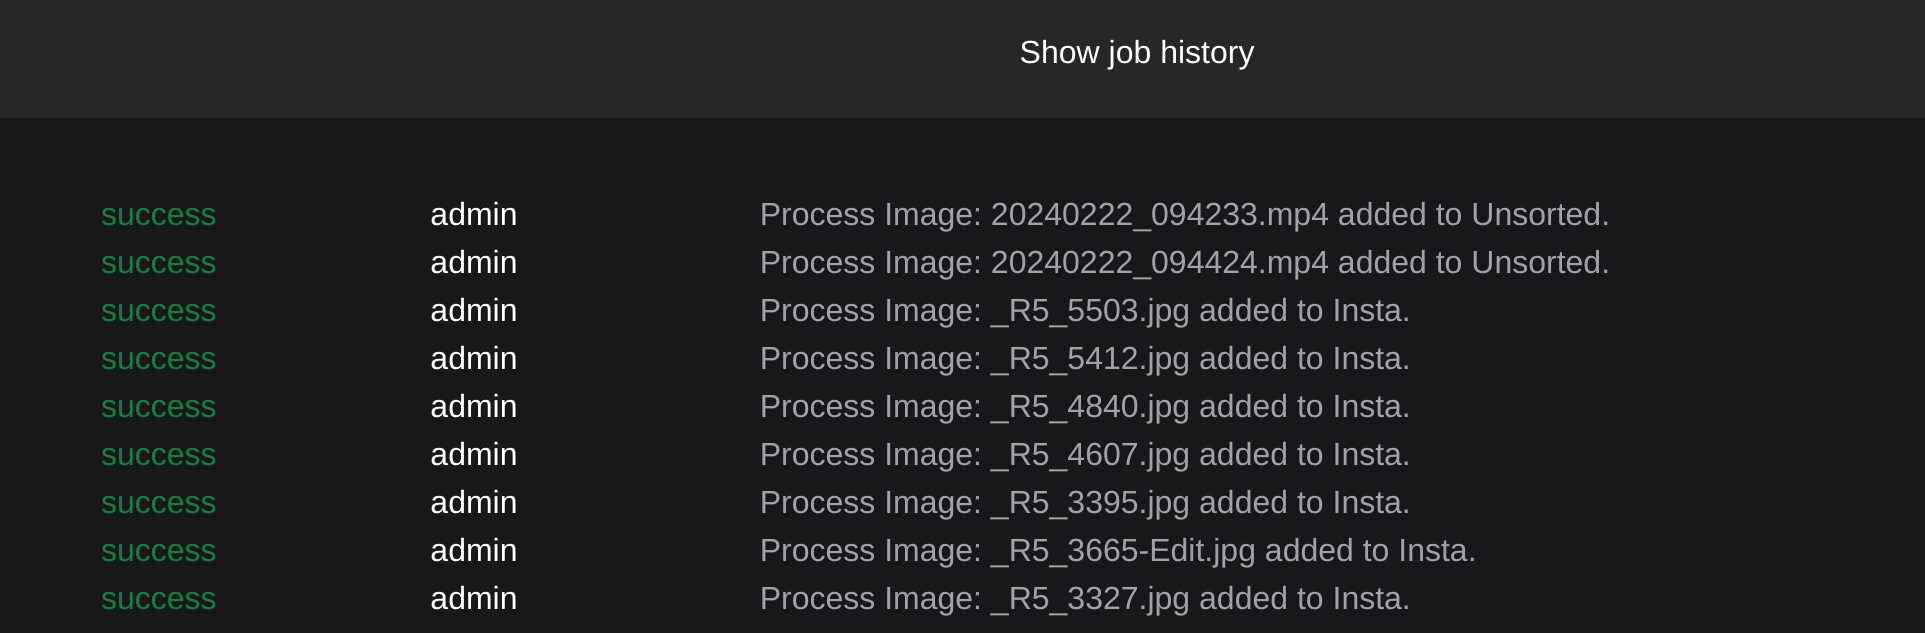This screenshot has height=633, width=1925.
Task: Select the _R5_4607.jpg added to Insta message
Action: pyautogui.click(x=1085, y=455)
